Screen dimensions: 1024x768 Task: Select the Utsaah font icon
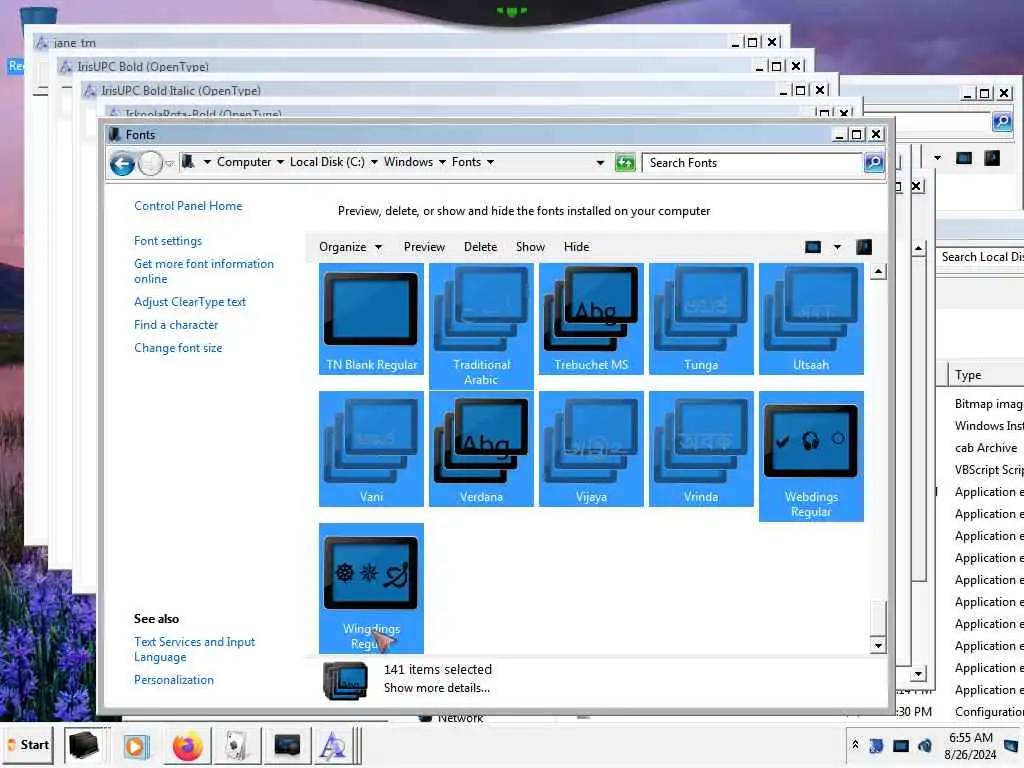click(811, 319)
